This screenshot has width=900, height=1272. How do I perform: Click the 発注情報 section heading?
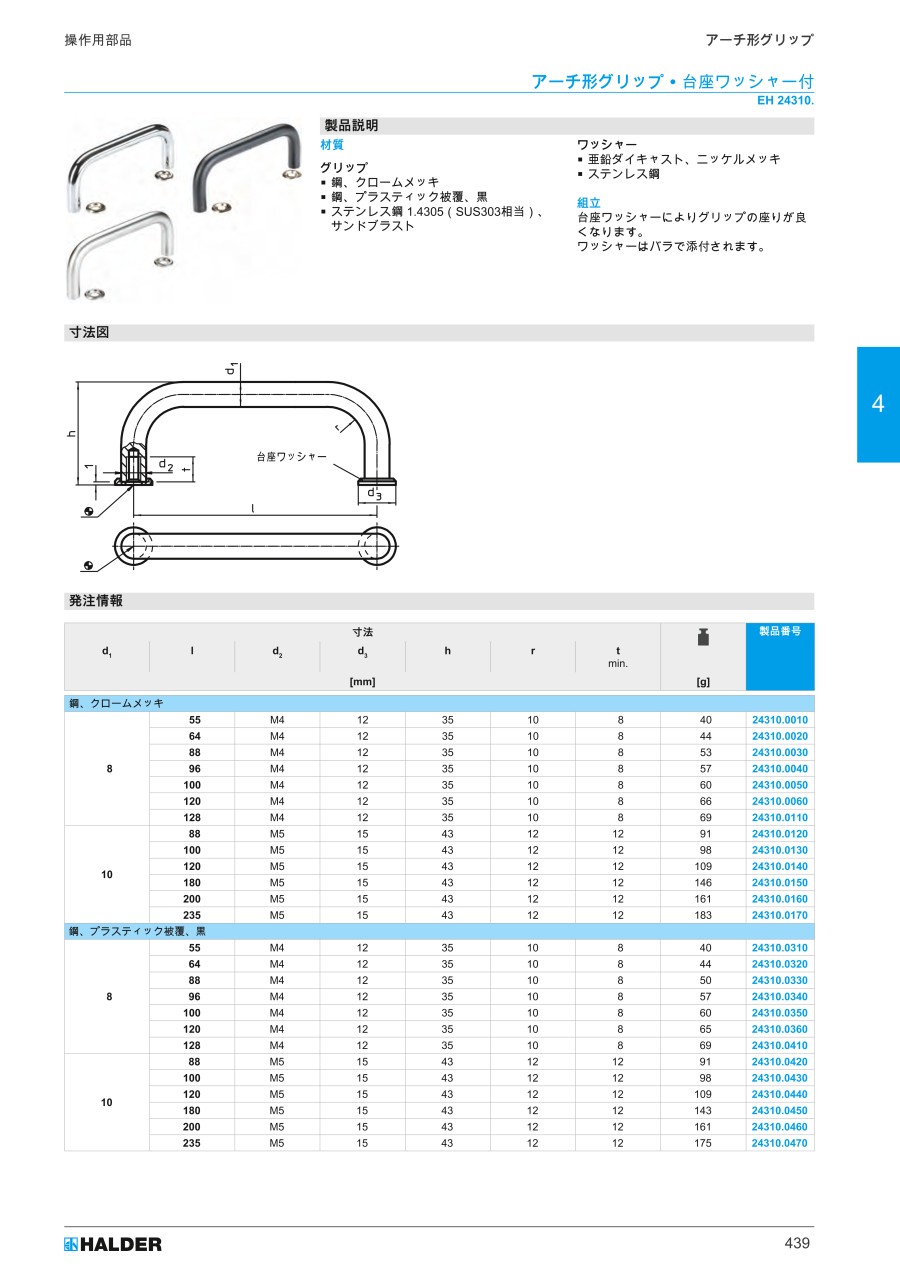(x=96, y=601)
